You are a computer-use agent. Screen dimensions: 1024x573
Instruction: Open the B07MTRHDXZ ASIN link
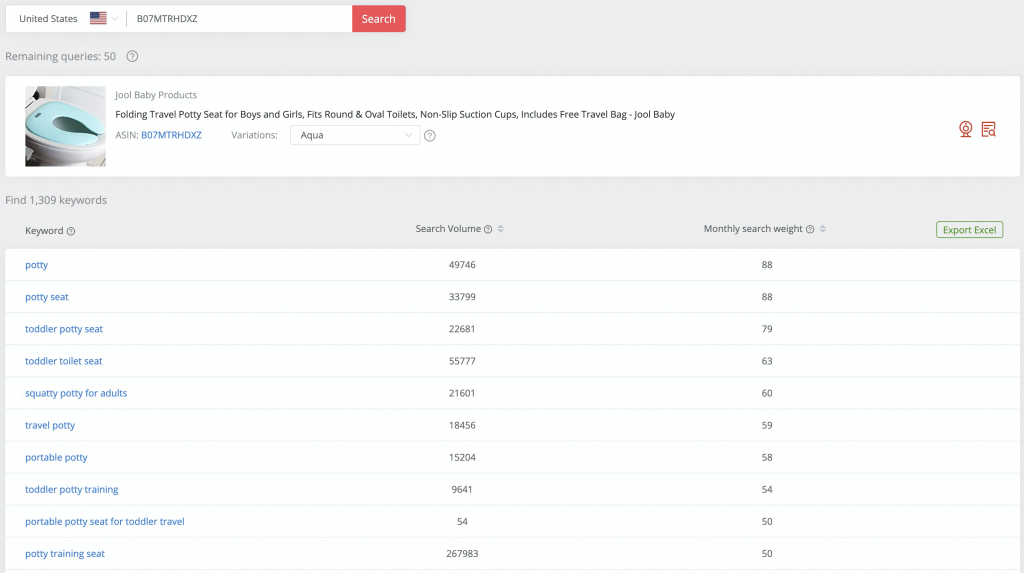(171, 135)
